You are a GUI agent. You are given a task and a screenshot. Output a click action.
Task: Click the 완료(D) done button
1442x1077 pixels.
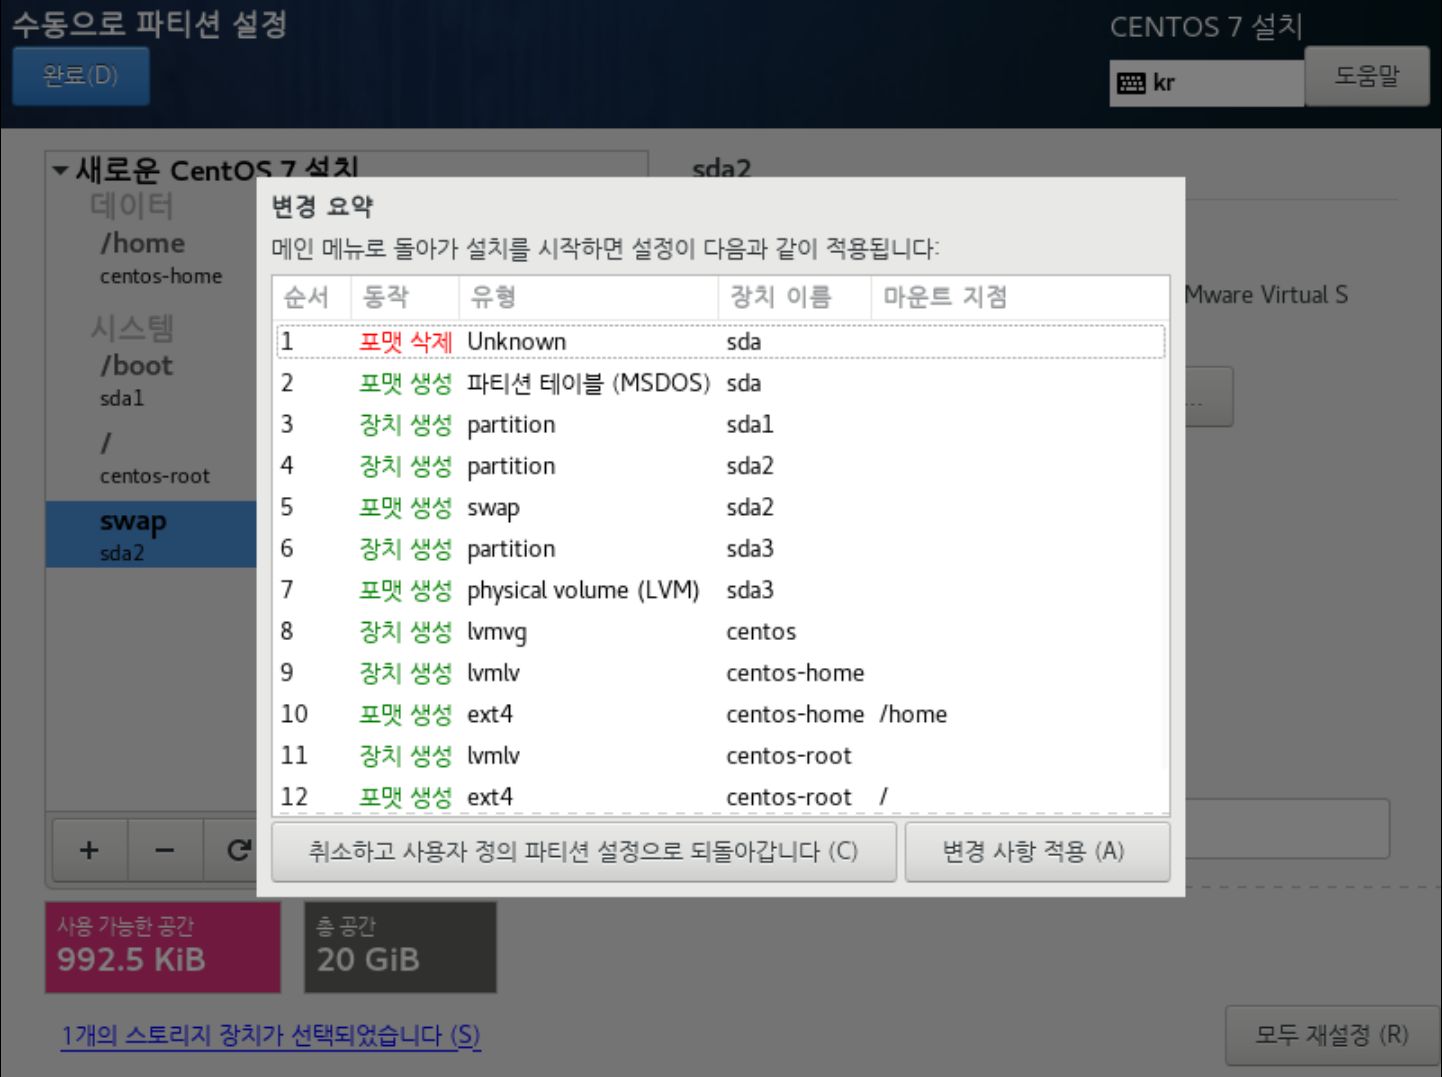click(x=81, y=76)
